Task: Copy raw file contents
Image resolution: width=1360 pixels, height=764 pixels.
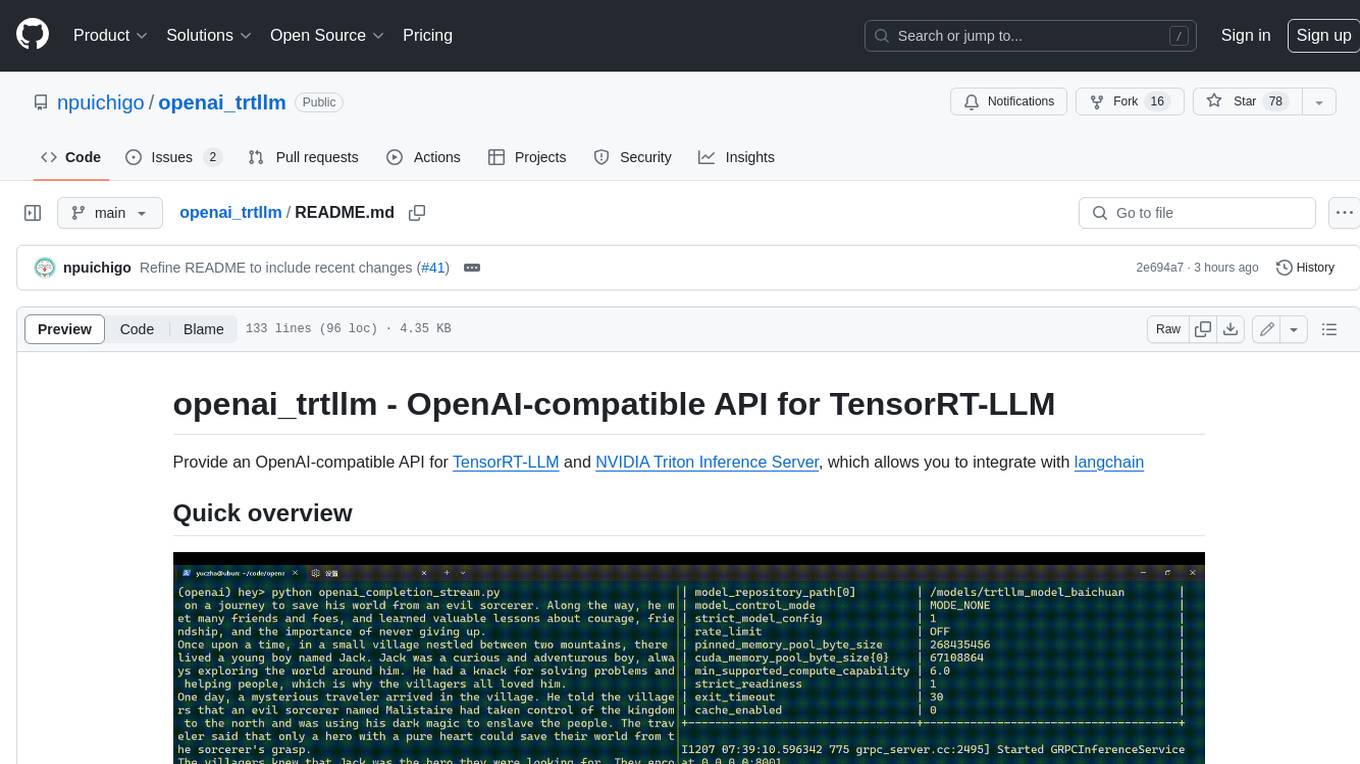Action: (x=1203, y=329)
